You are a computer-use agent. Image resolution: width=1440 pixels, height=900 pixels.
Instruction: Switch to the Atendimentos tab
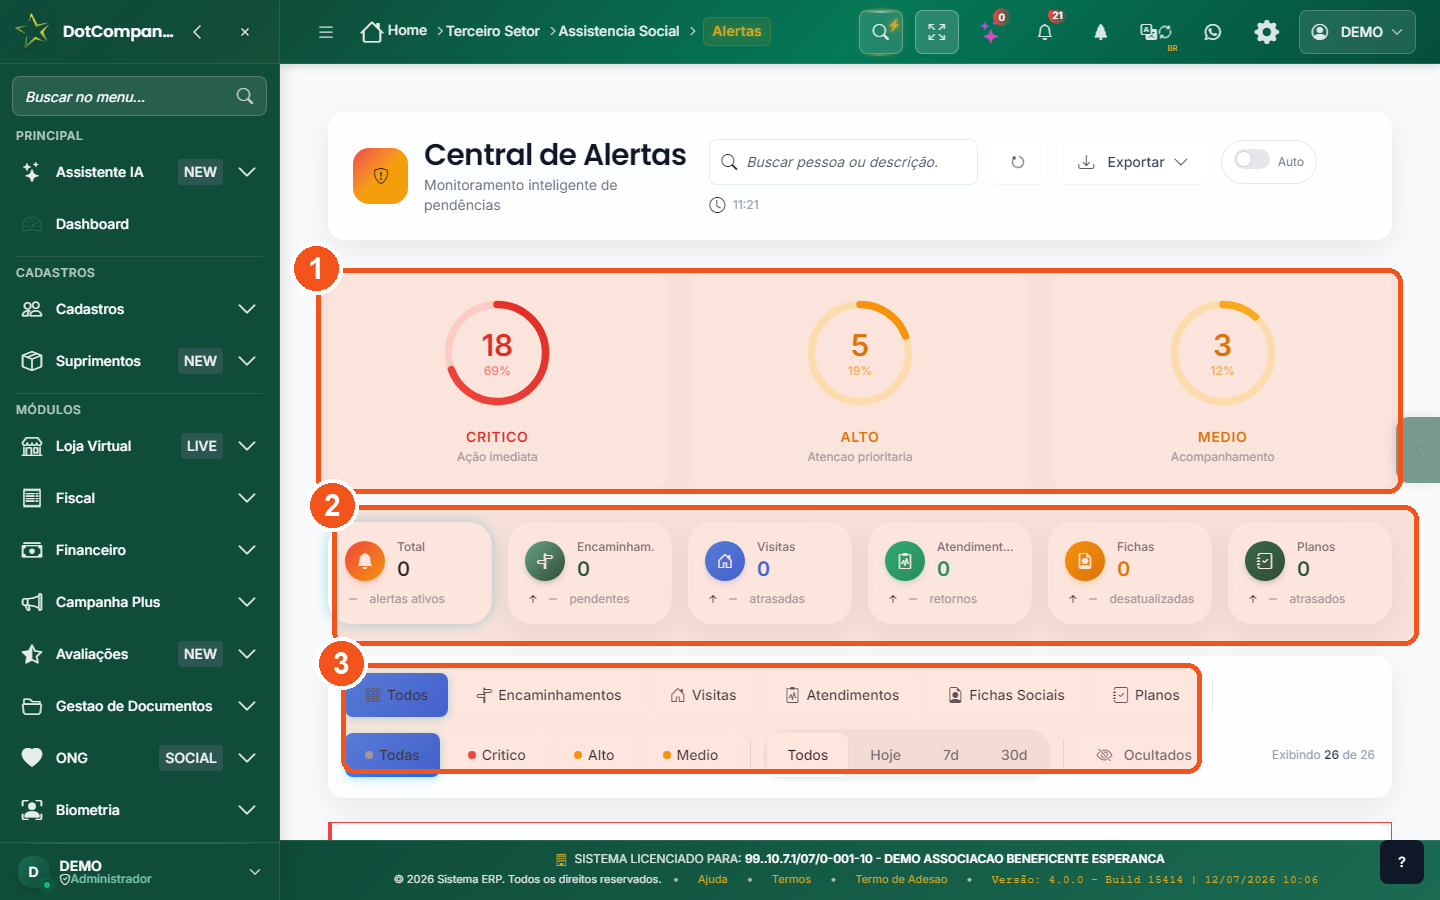[843, 695]
